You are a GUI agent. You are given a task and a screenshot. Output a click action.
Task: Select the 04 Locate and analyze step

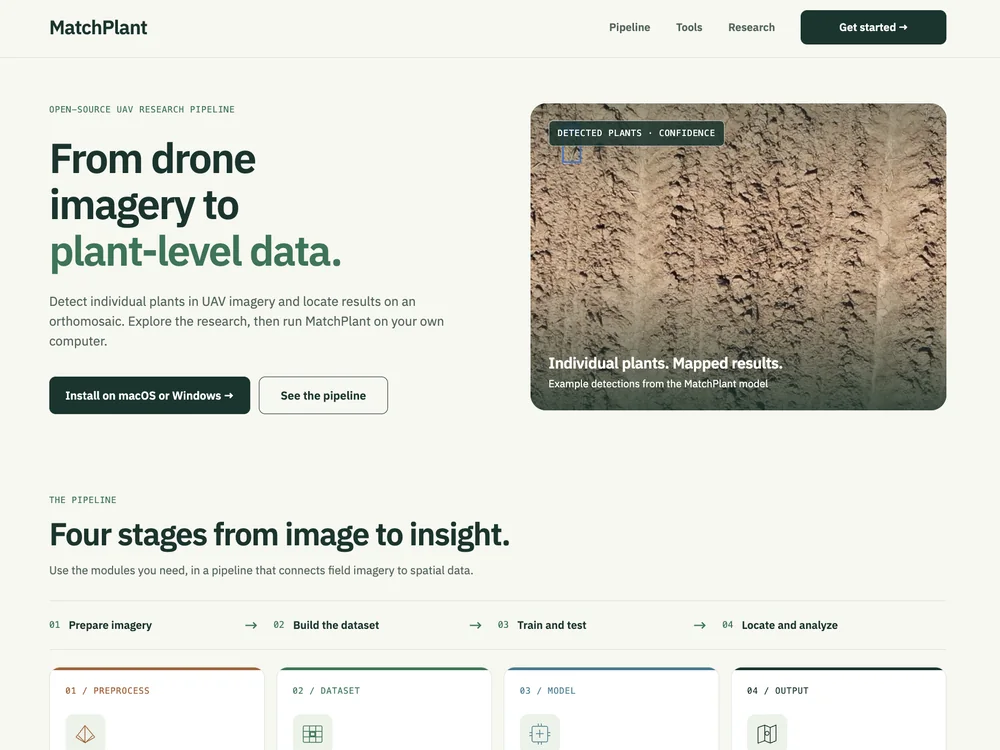pyautogui.click(x=779, y=625)
